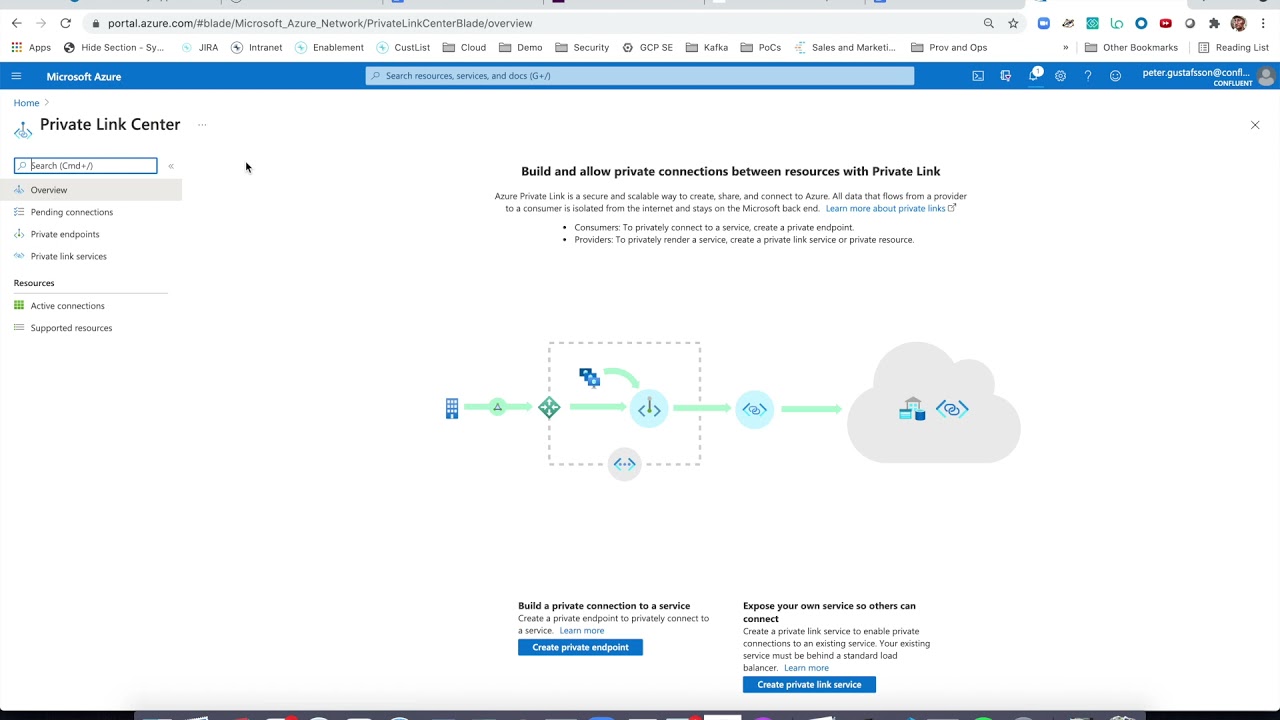Open the Other Bookmarks folder
This screenshot has height=720, width=1280.
tap(1131, 47)
